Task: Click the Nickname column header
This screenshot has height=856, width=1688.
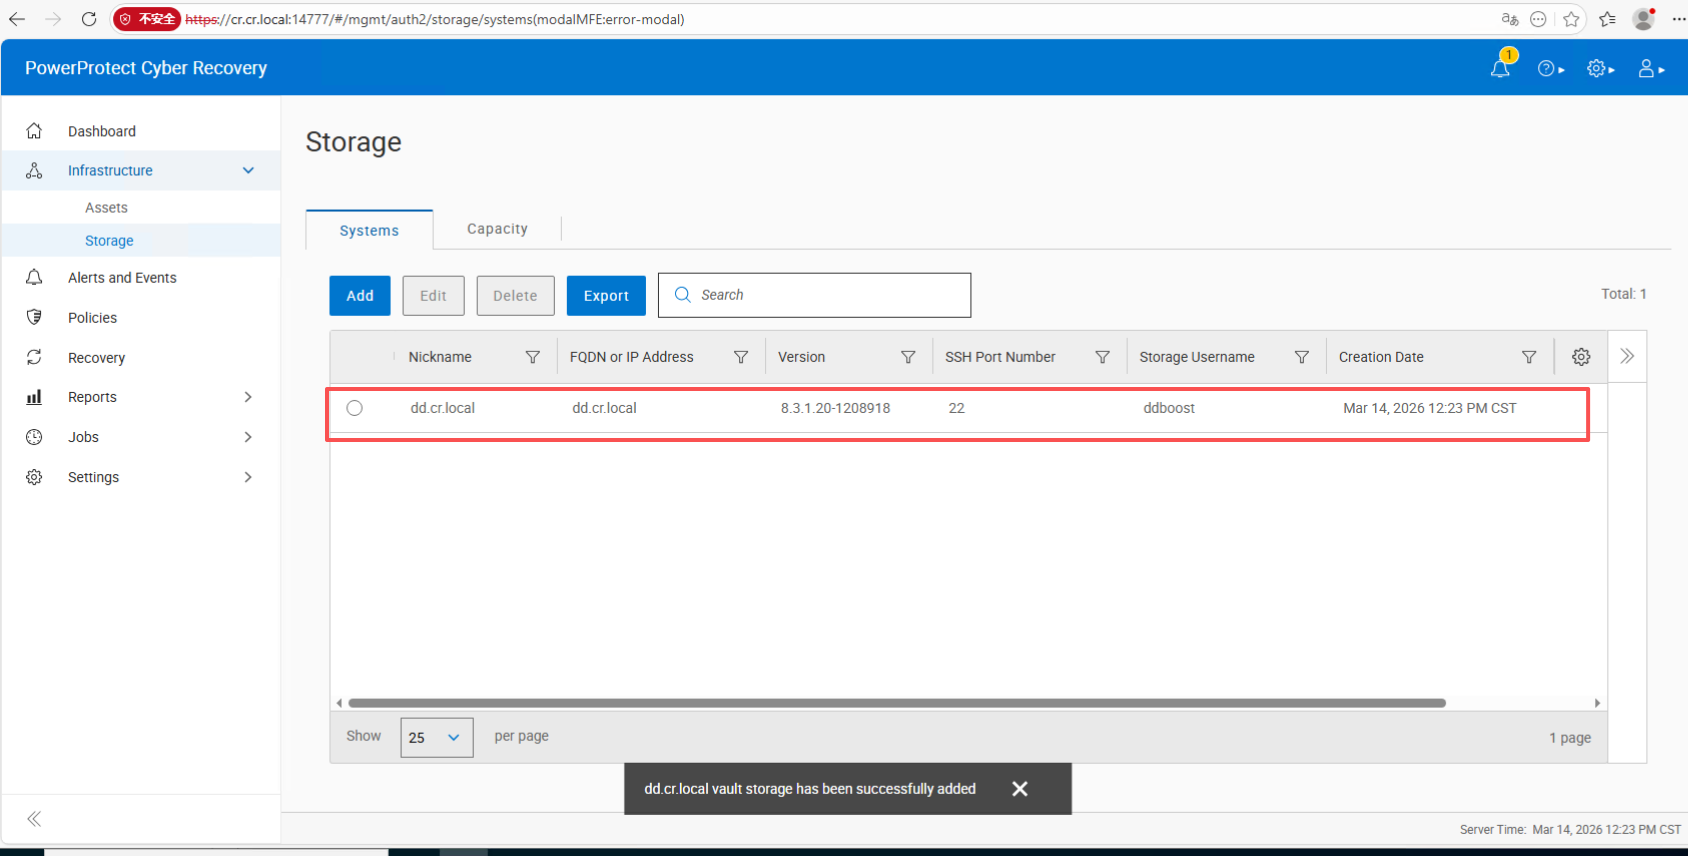Action: (440, 357)
